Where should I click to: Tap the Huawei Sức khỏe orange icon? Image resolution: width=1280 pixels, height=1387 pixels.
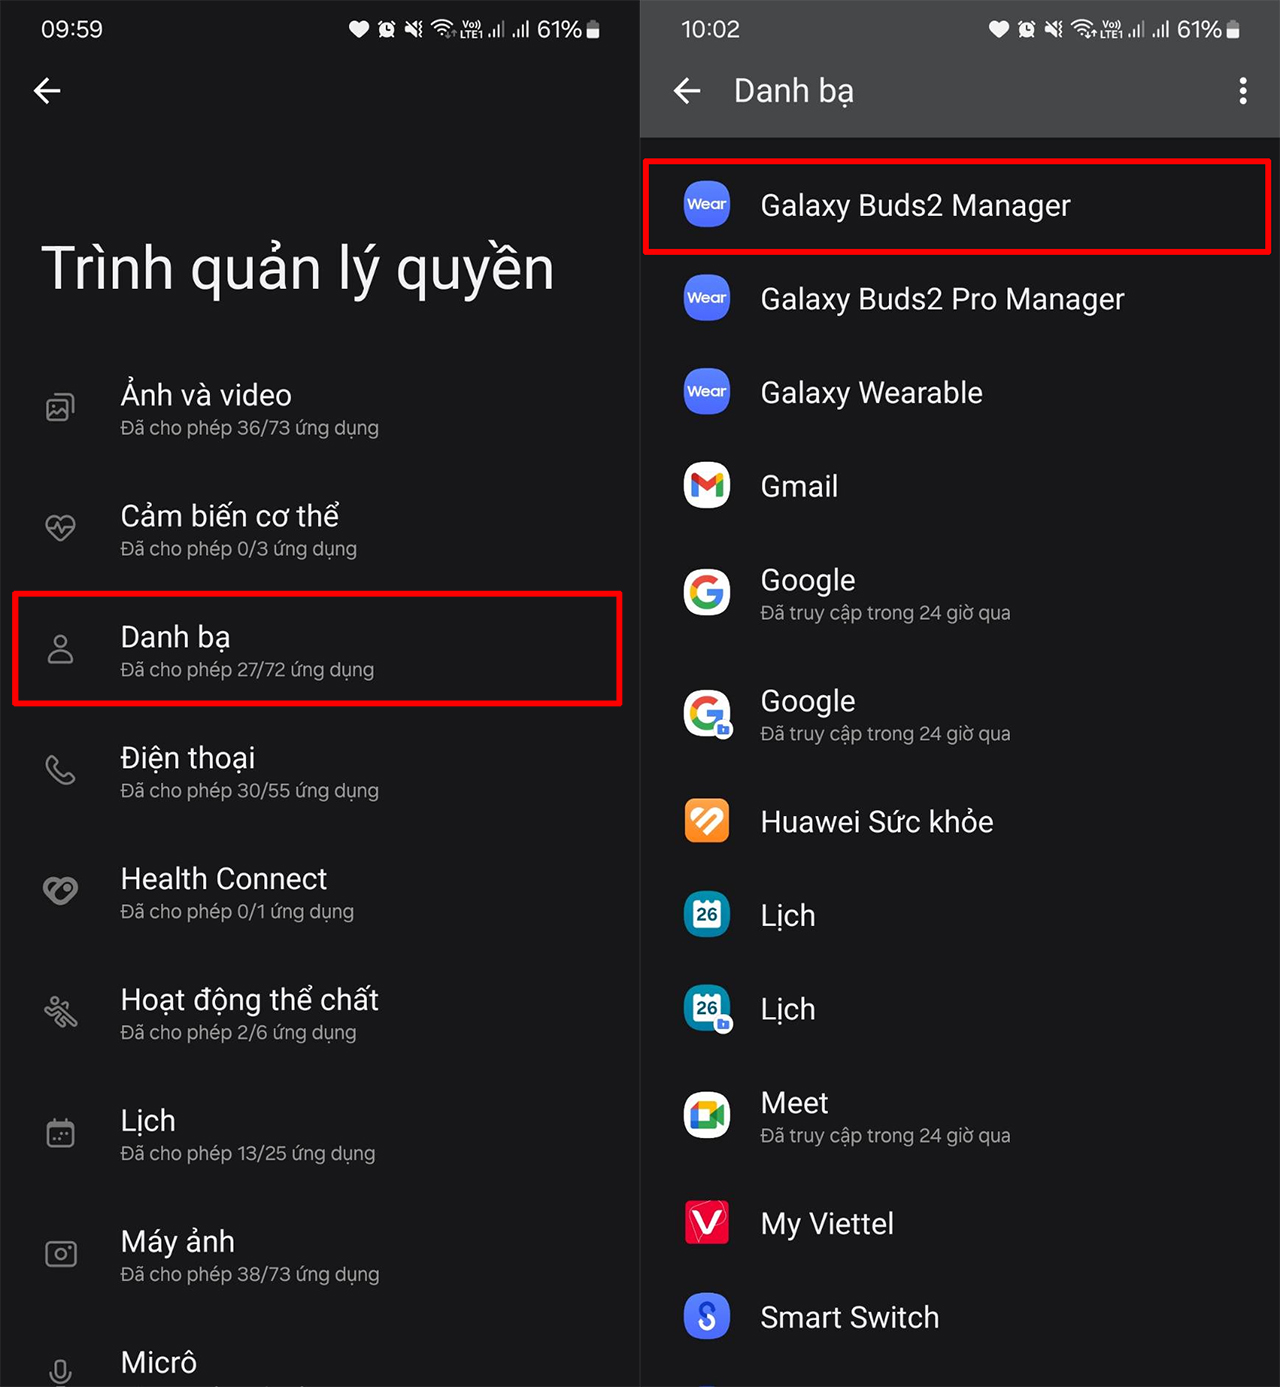point(707,821)
